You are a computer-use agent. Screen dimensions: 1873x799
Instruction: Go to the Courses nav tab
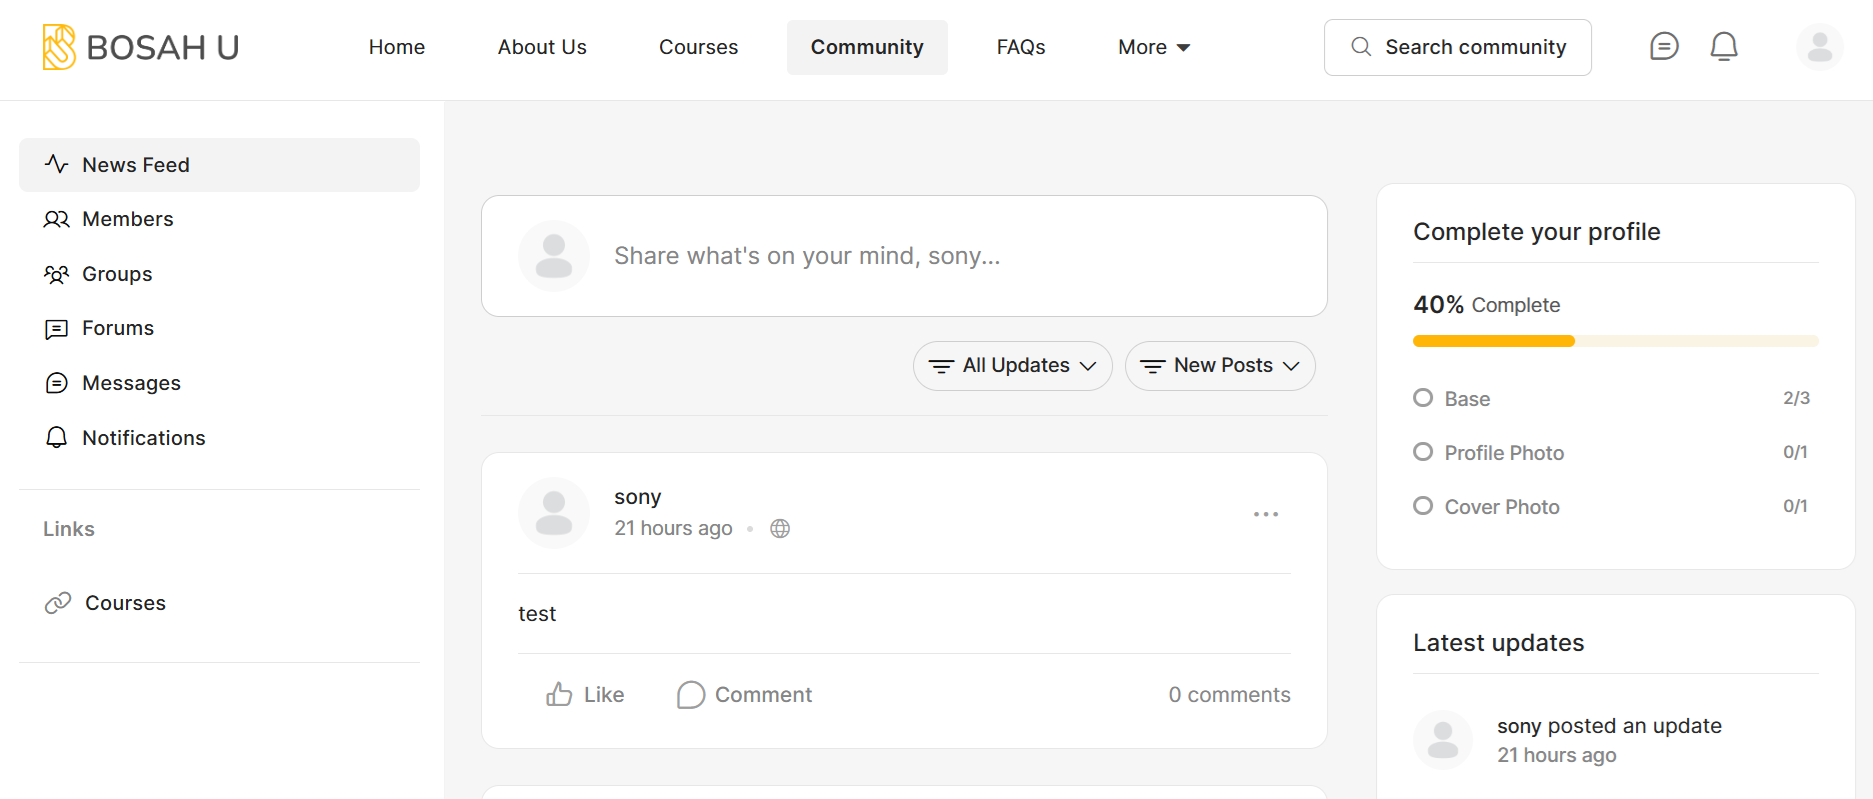[698, 47]
